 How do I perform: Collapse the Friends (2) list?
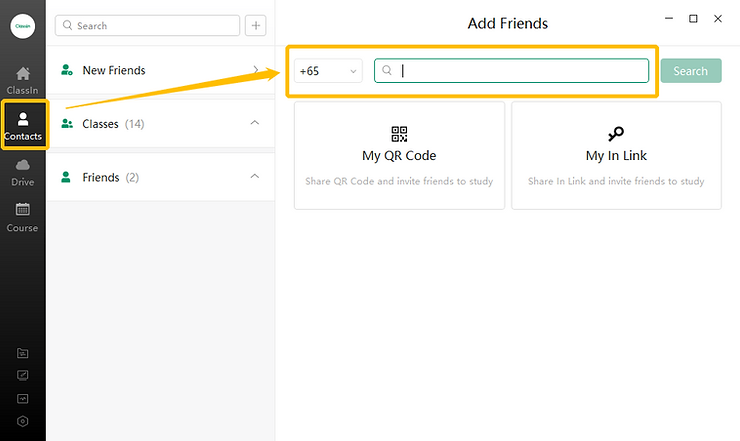(254, 177)
